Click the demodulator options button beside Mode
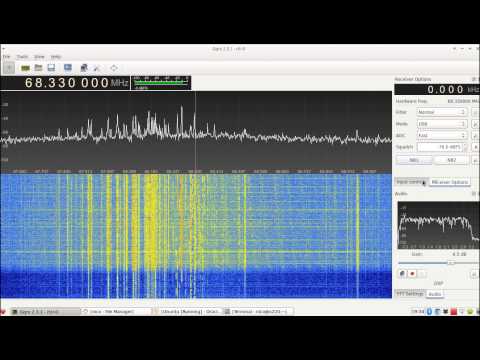The image size is (480, 360). click(475, 124)
